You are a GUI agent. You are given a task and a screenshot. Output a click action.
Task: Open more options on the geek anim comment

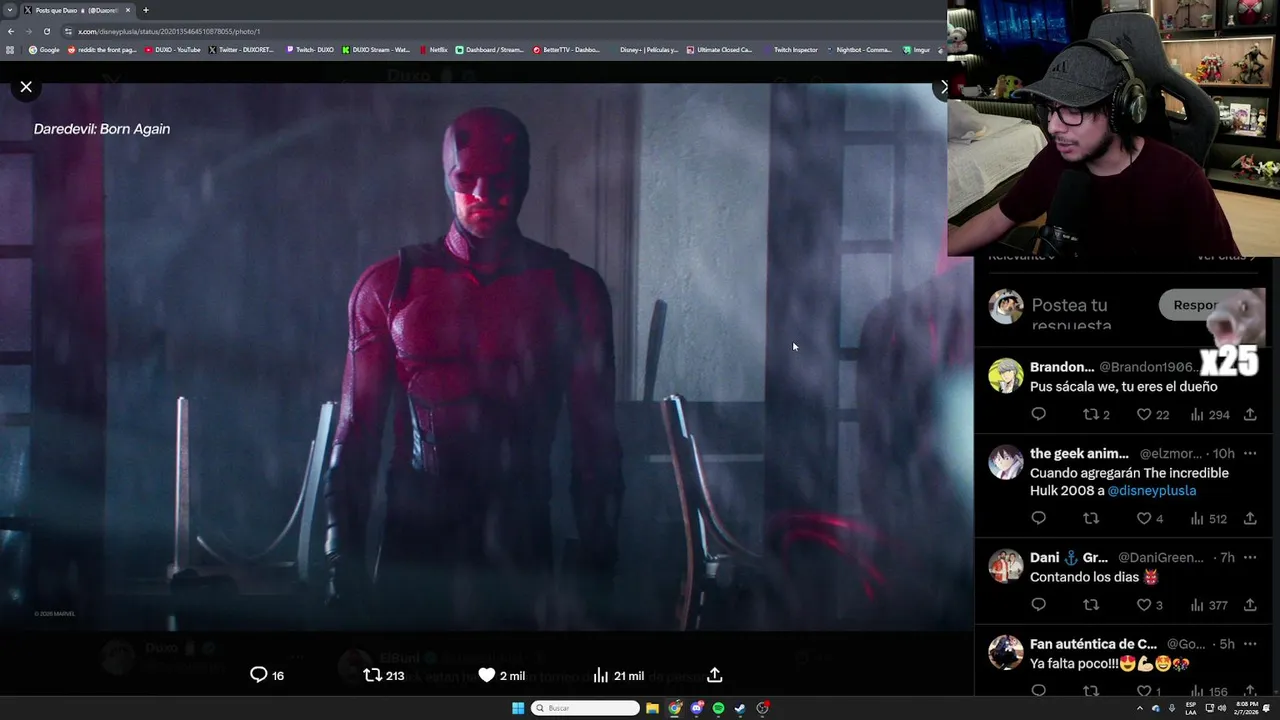point(1250,453)
